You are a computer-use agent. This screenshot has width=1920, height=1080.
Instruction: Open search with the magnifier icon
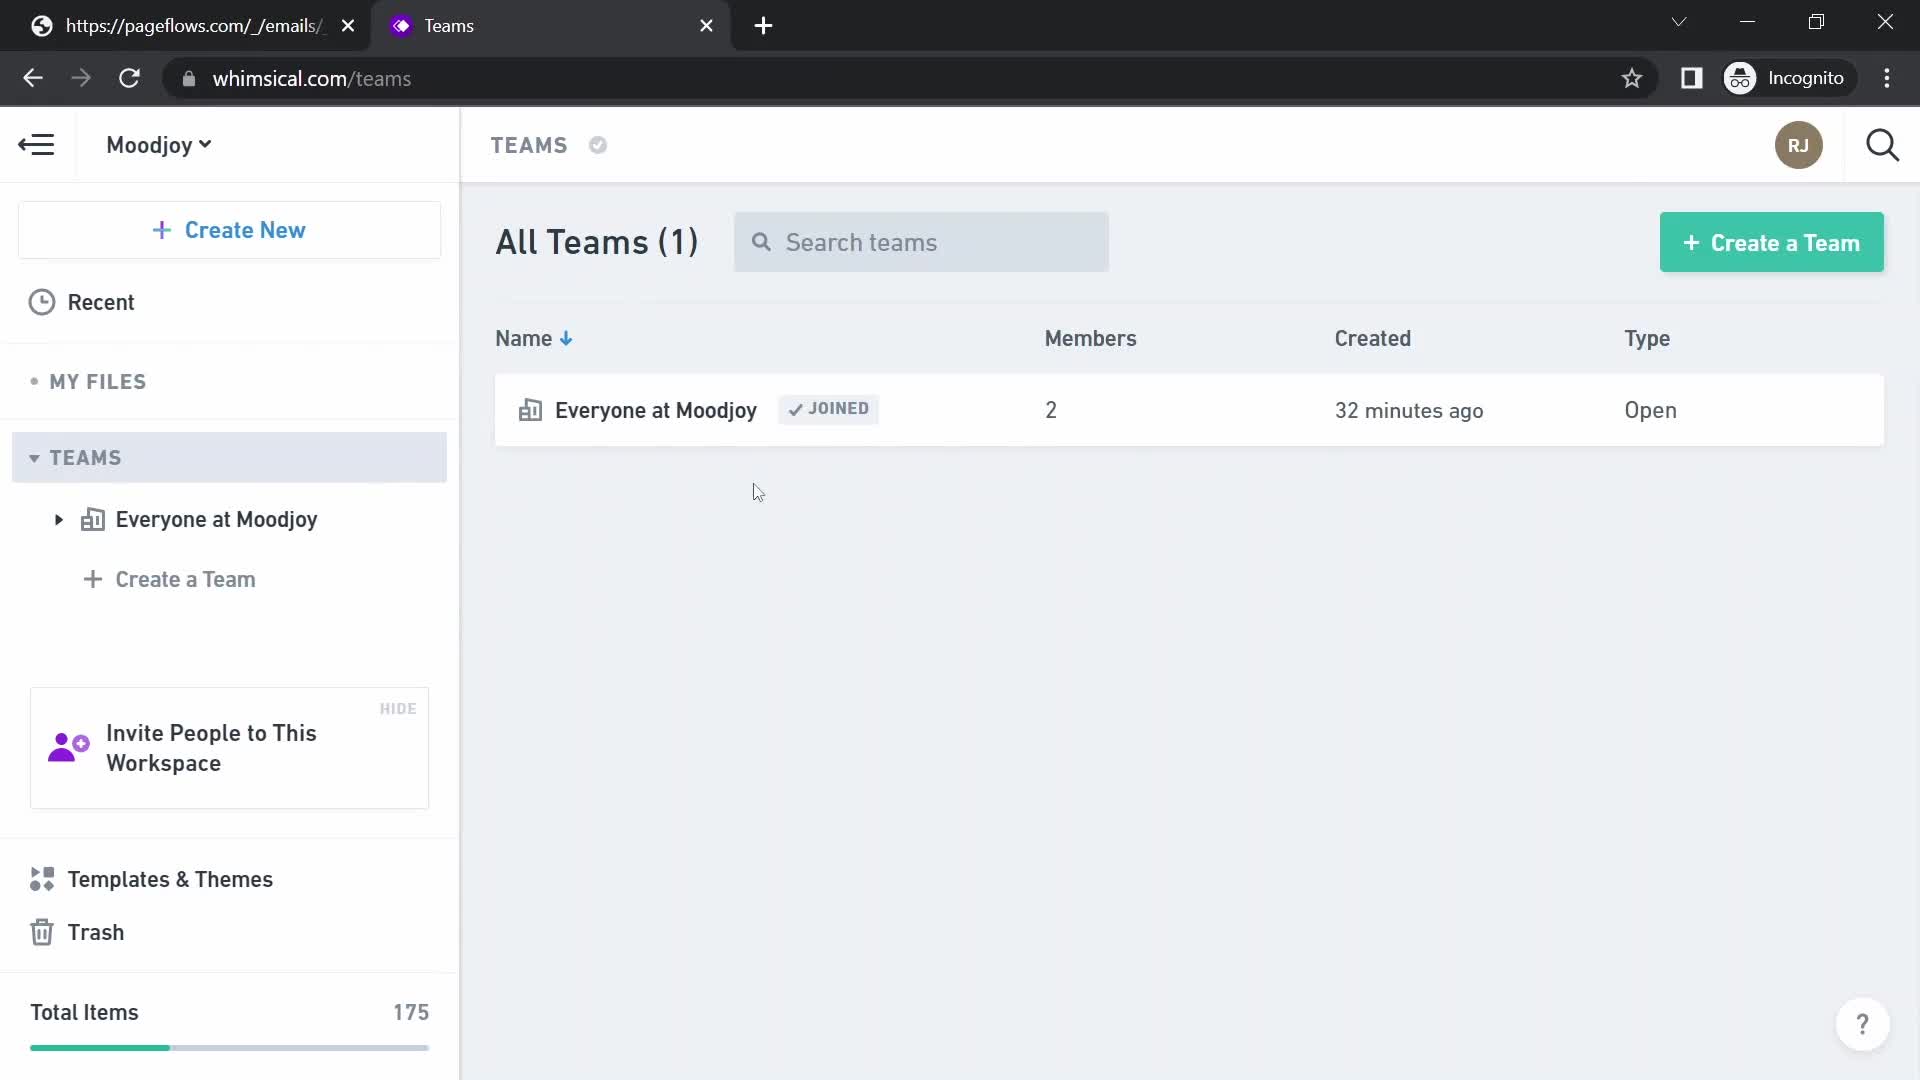click(1882, 146)
